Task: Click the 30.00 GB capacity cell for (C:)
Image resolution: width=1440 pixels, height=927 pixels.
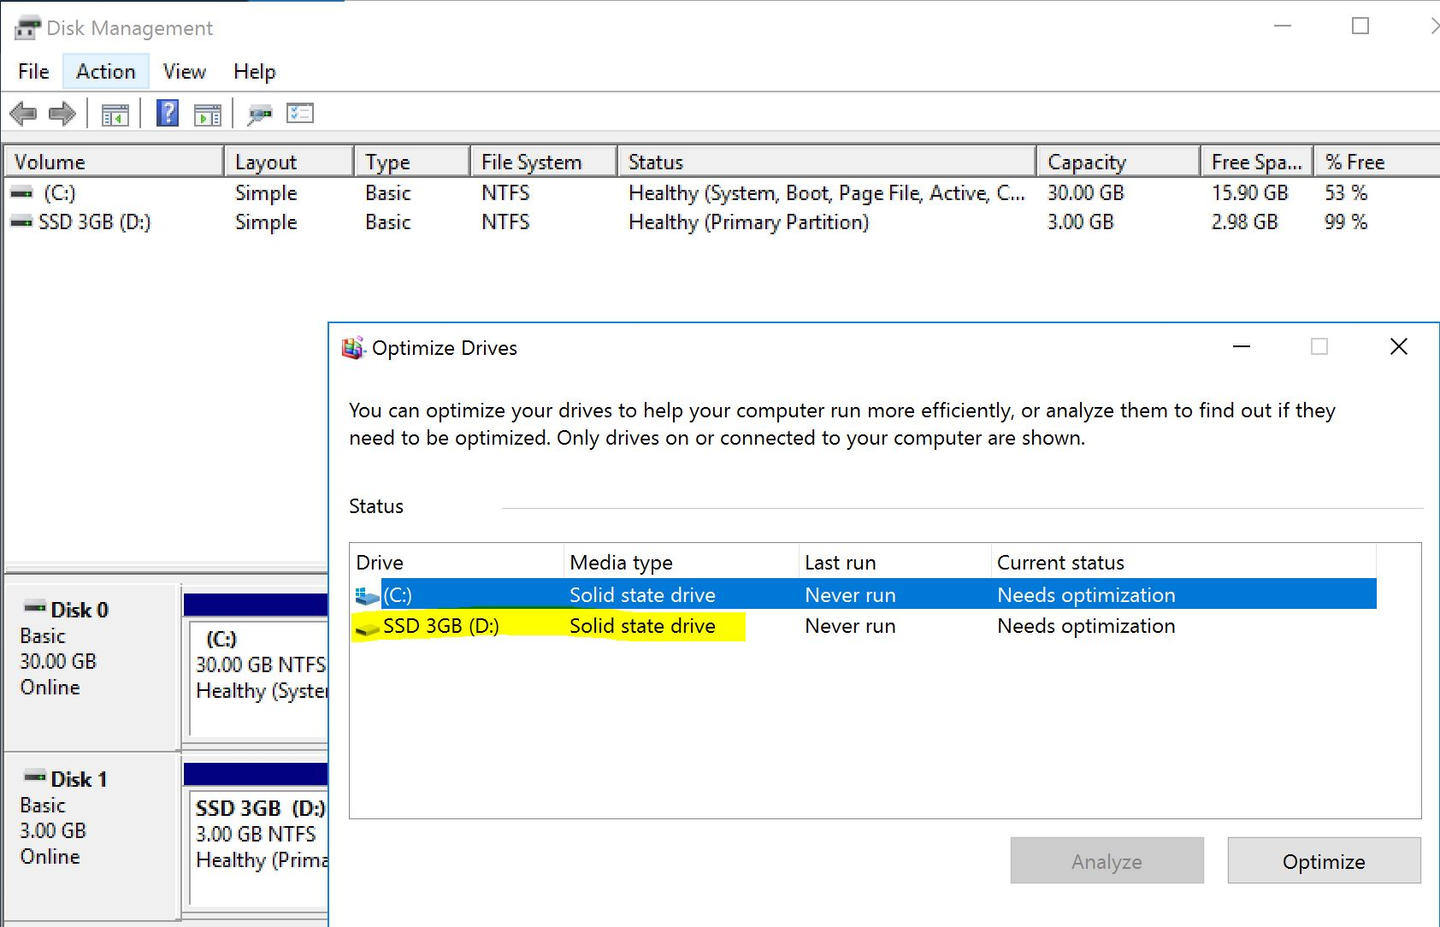Action: point(1086,193)
